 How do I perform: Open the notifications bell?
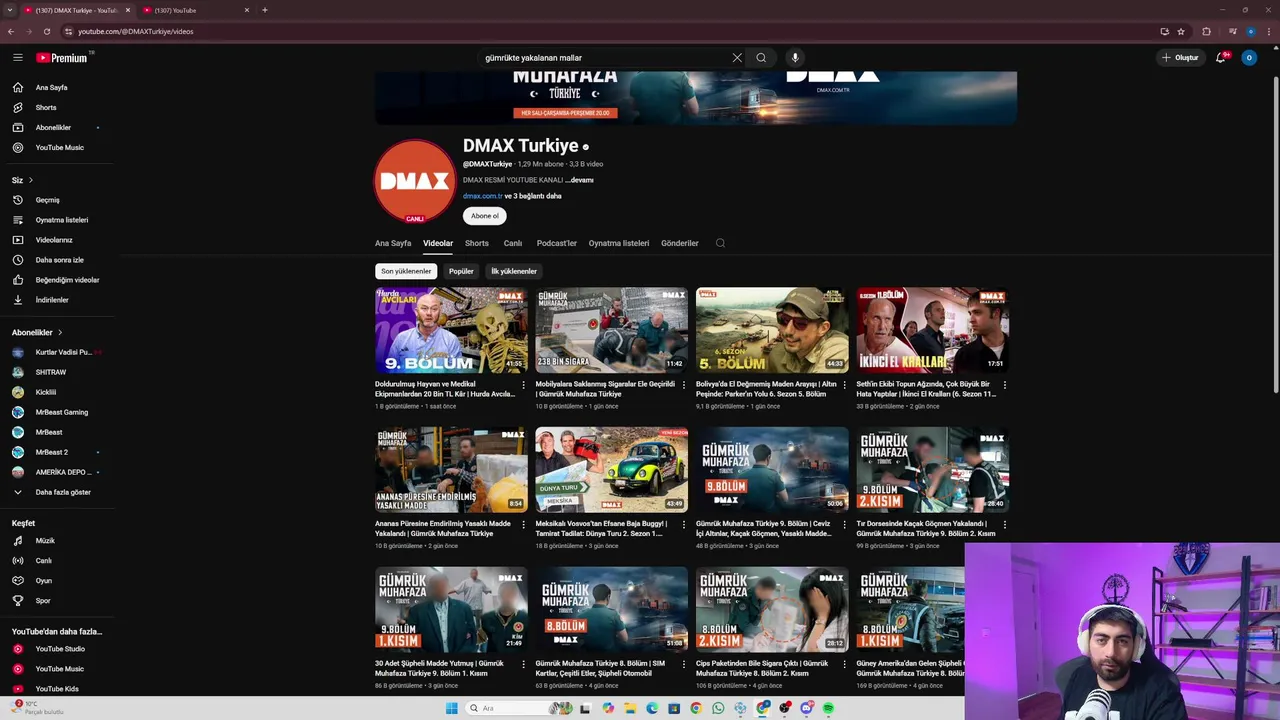tap(1220, 58)
